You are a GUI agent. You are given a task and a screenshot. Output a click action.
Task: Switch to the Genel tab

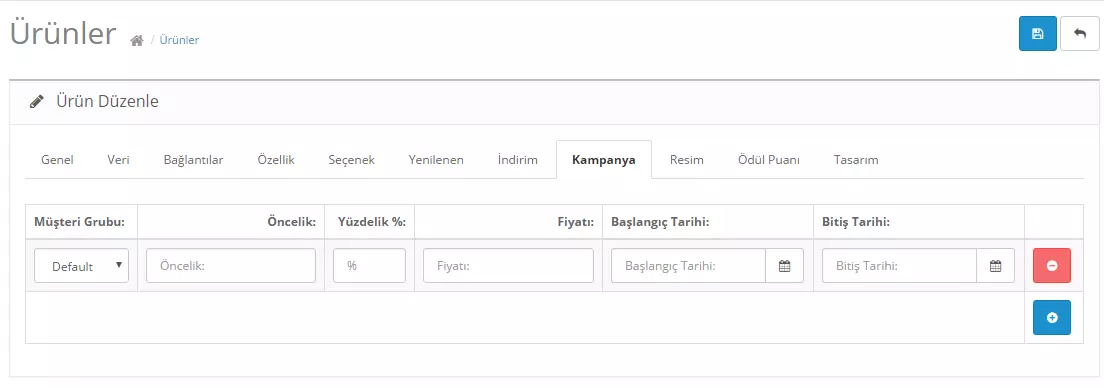click(57, 160)
